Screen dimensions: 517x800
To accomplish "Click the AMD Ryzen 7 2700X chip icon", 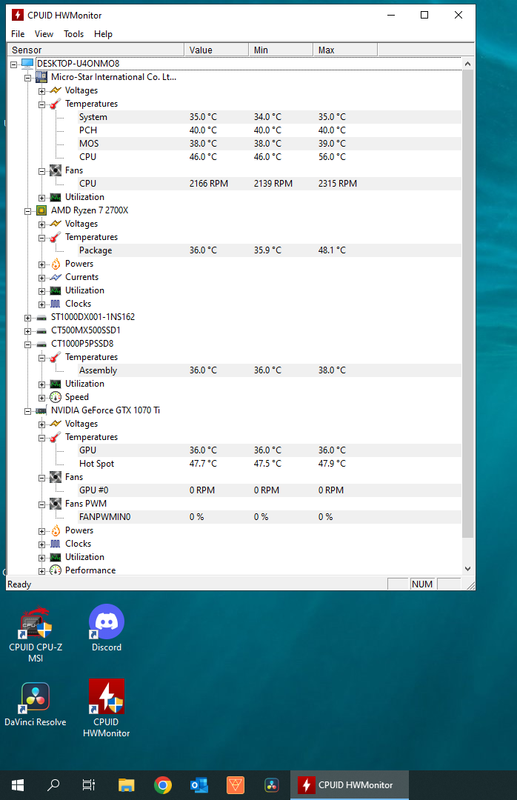I will (41, 210).
